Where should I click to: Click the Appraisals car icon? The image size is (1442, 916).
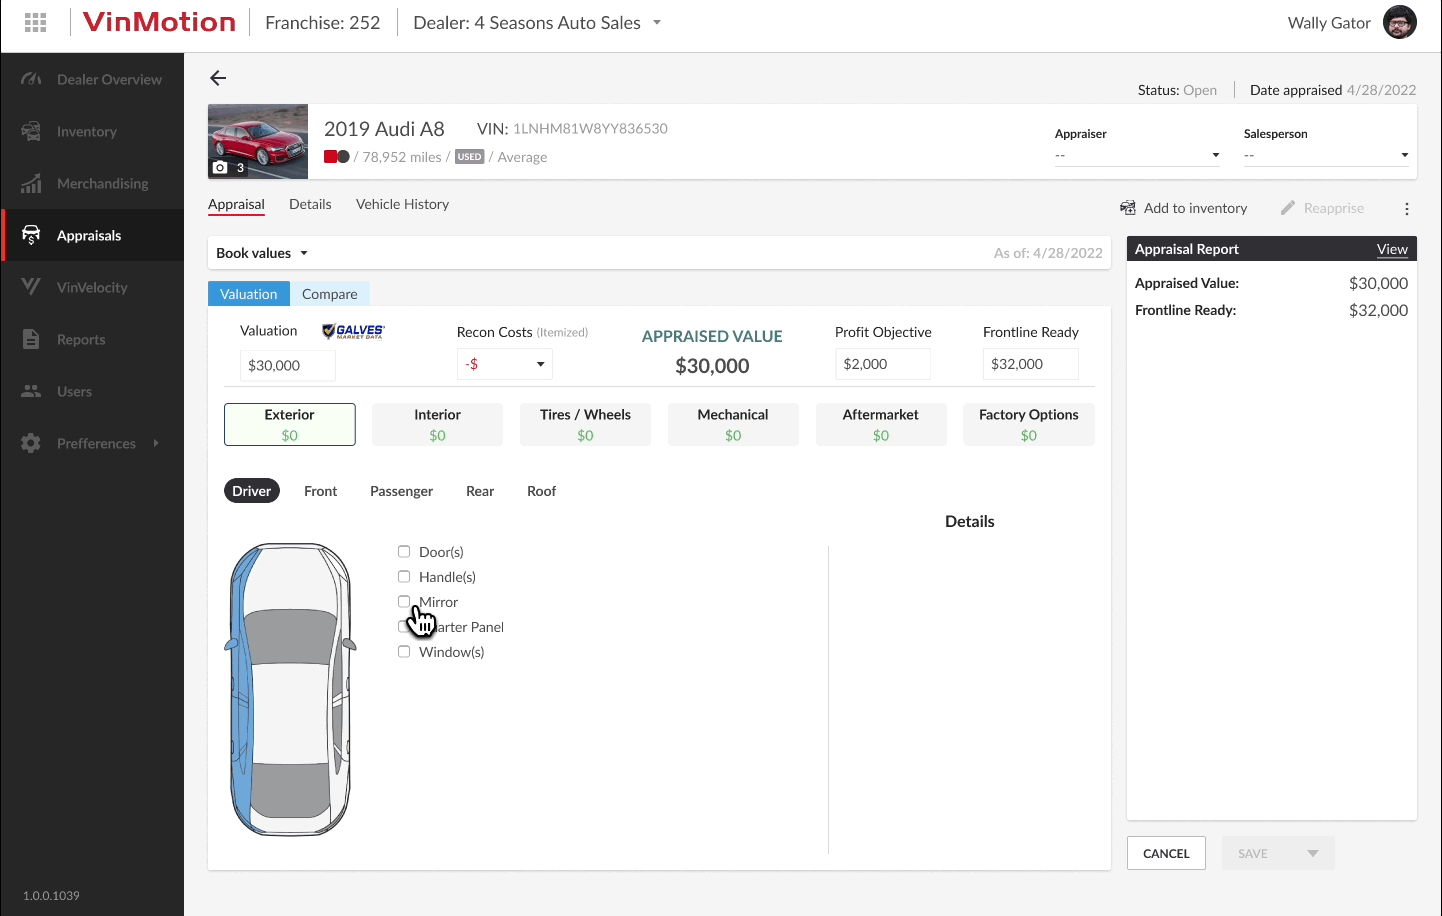pyautogui.click(x=31, y=235)
